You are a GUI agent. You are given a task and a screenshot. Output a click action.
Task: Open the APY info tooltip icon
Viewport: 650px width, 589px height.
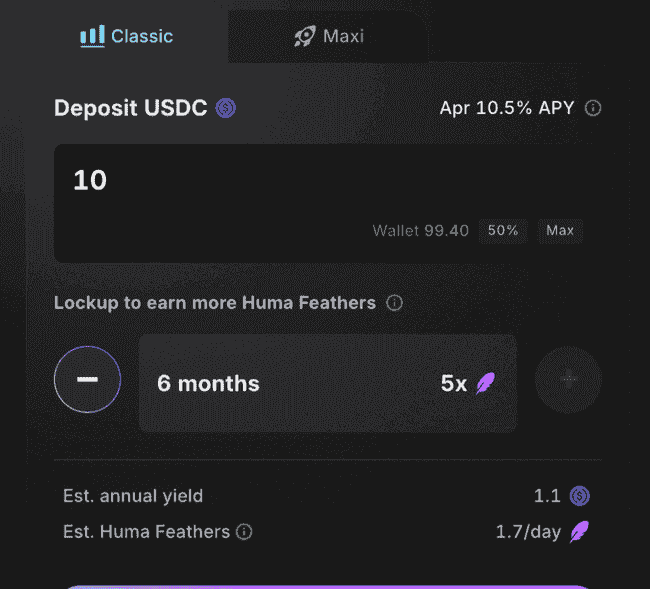[593, 108]
